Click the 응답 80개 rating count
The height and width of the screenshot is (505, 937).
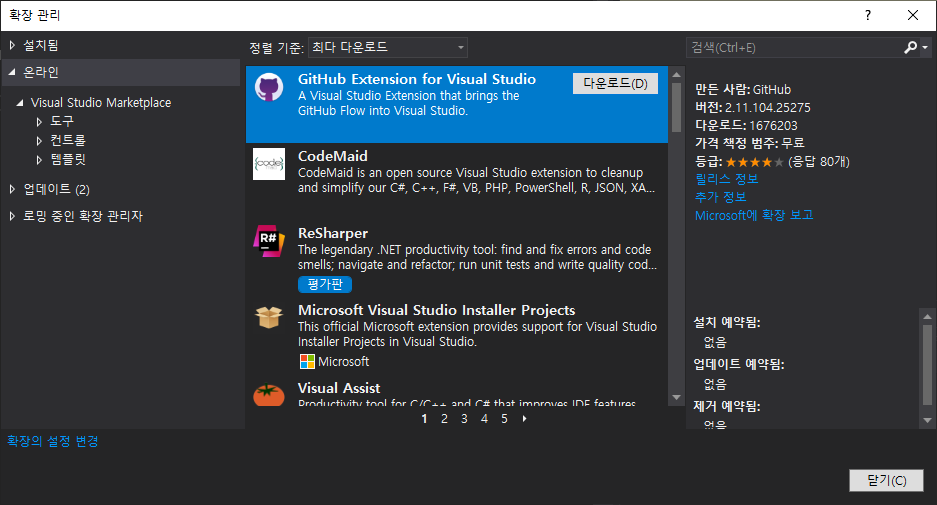click(819, 162)
